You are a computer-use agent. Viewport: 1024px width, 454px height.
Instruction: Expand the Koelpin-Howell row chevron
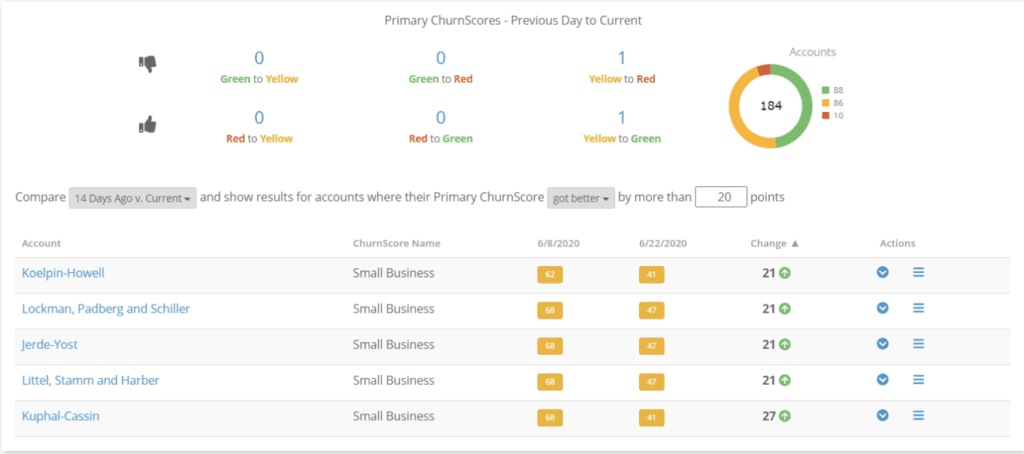883,272
